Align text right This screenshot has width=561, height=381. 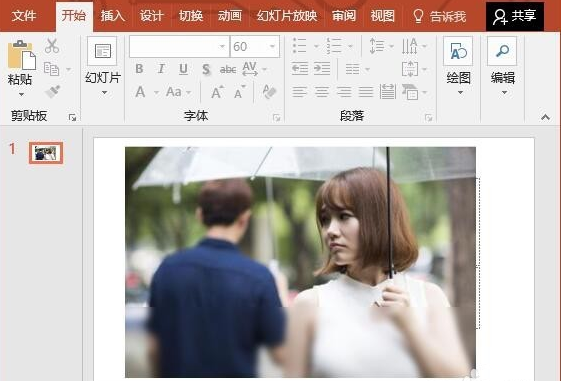(344, 92)
